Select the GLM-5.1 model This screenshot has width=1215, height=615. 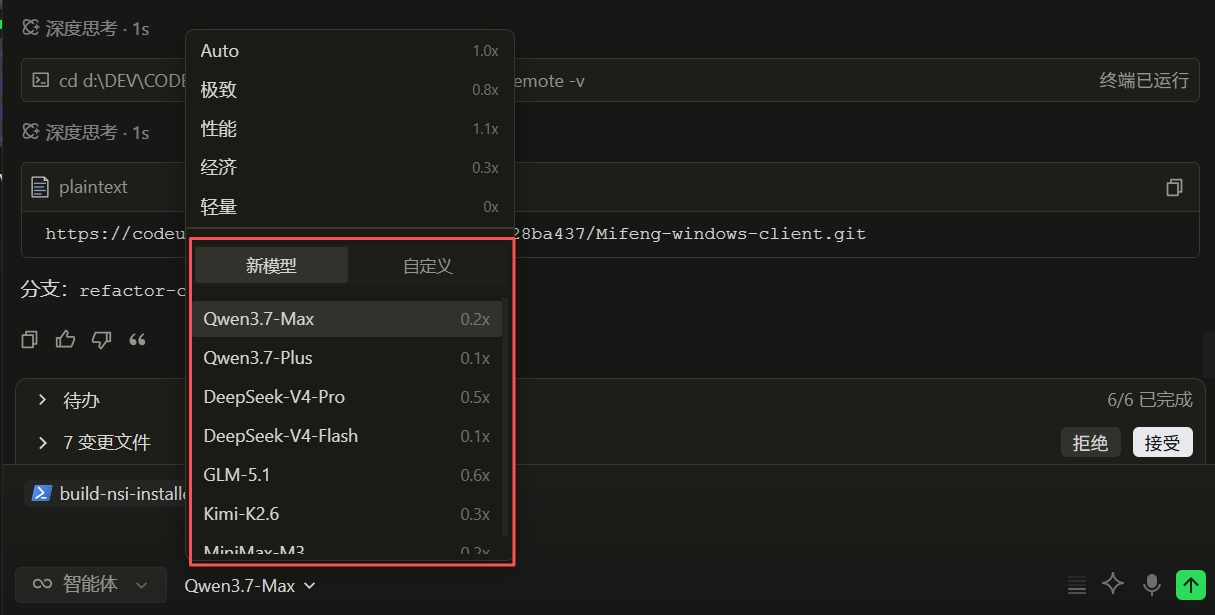coord(347,475)
